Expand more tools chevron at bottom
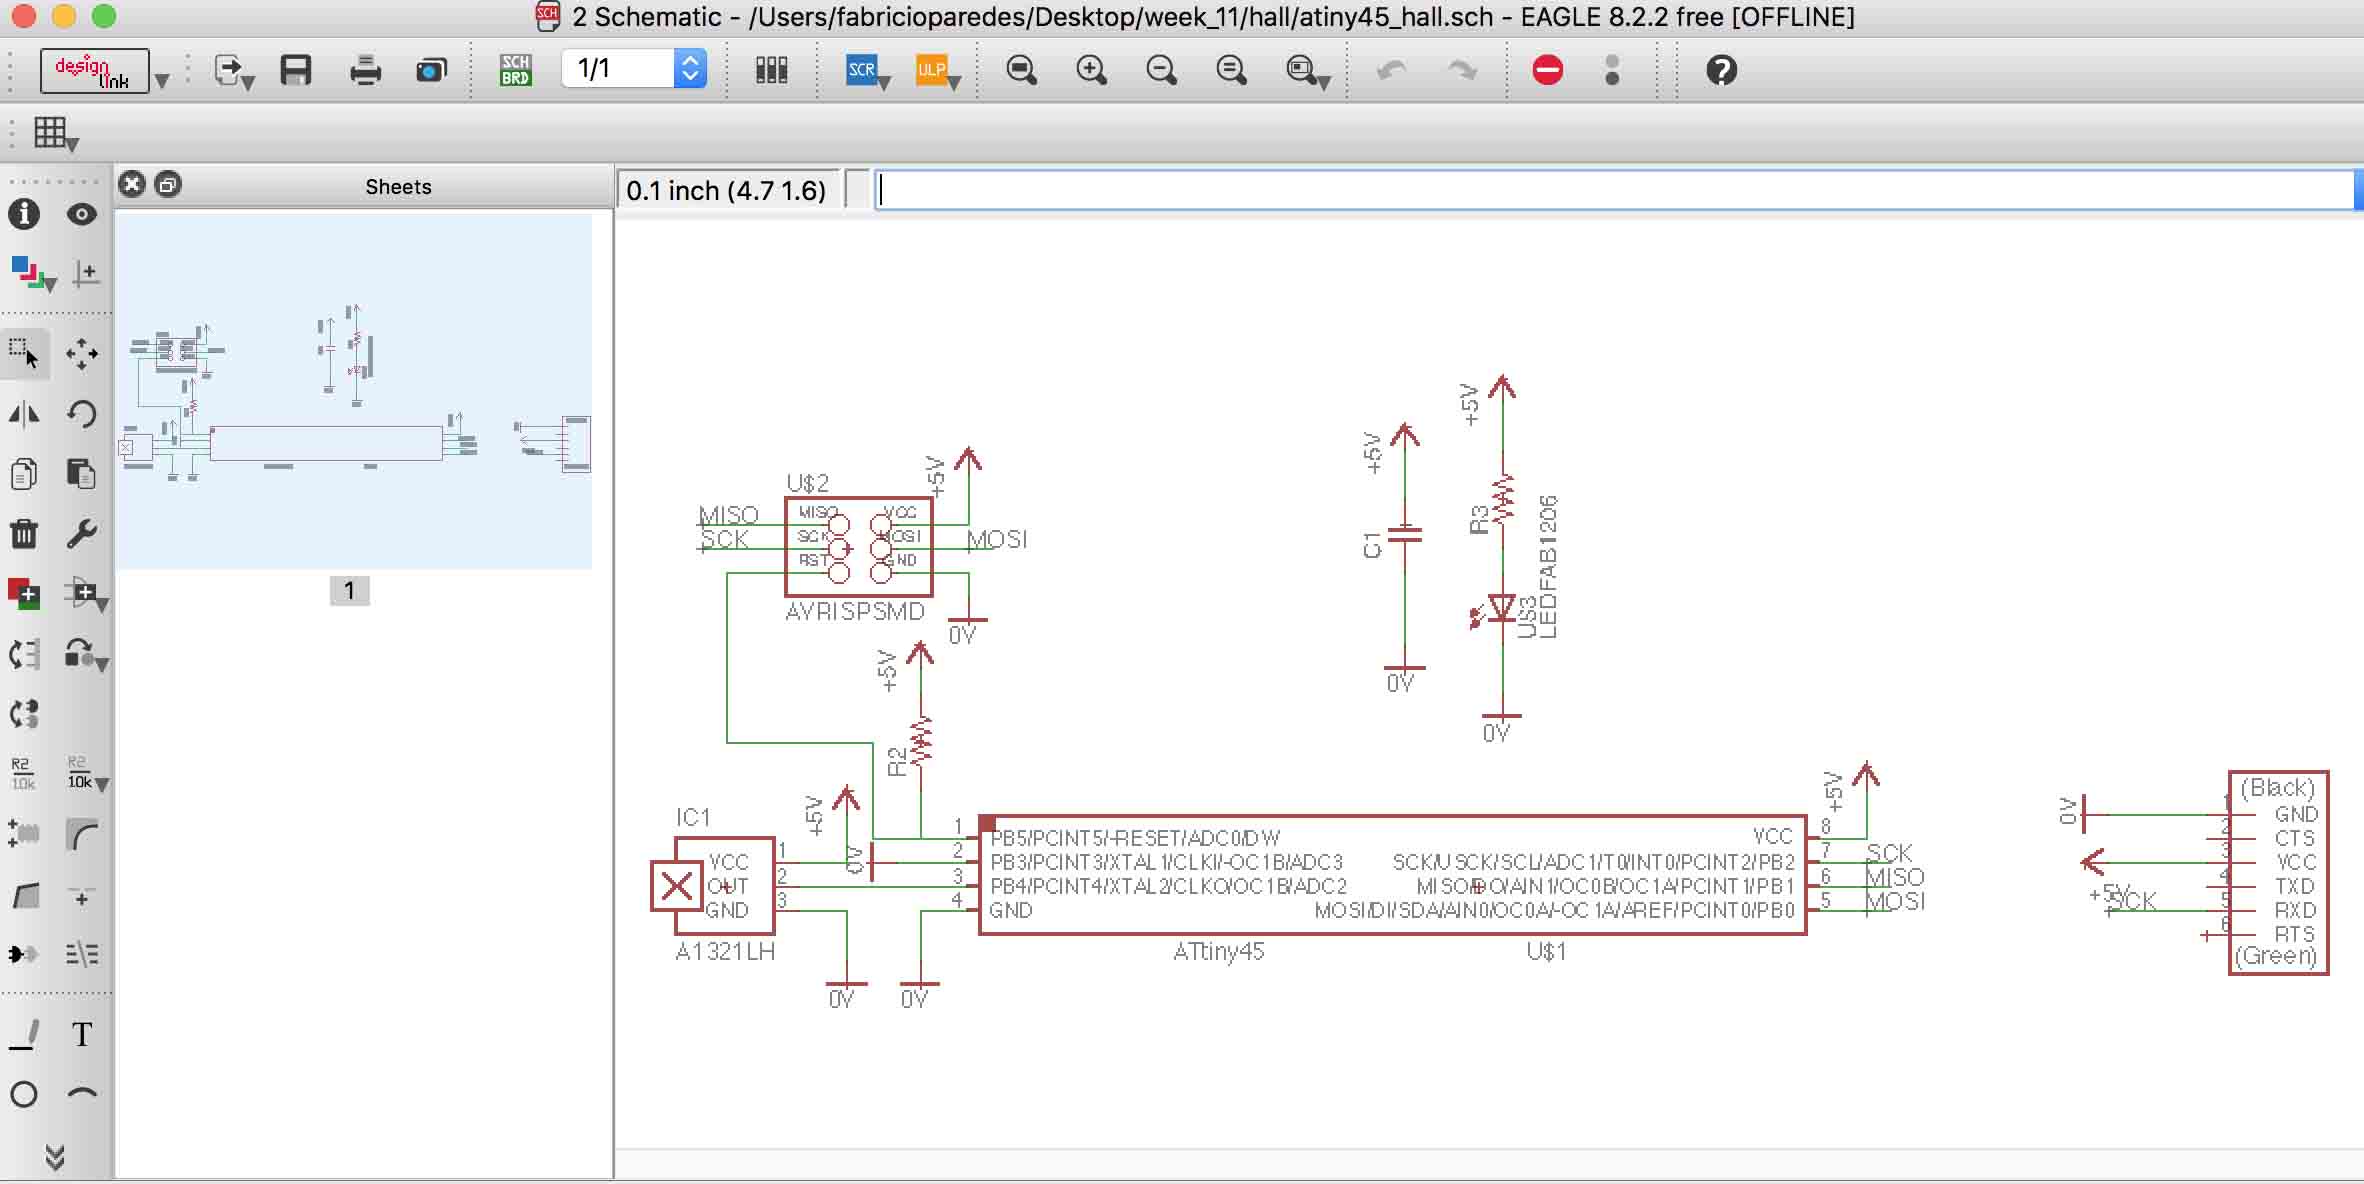Viewport: 2364px width, 1184px height. pos(55,1157)
